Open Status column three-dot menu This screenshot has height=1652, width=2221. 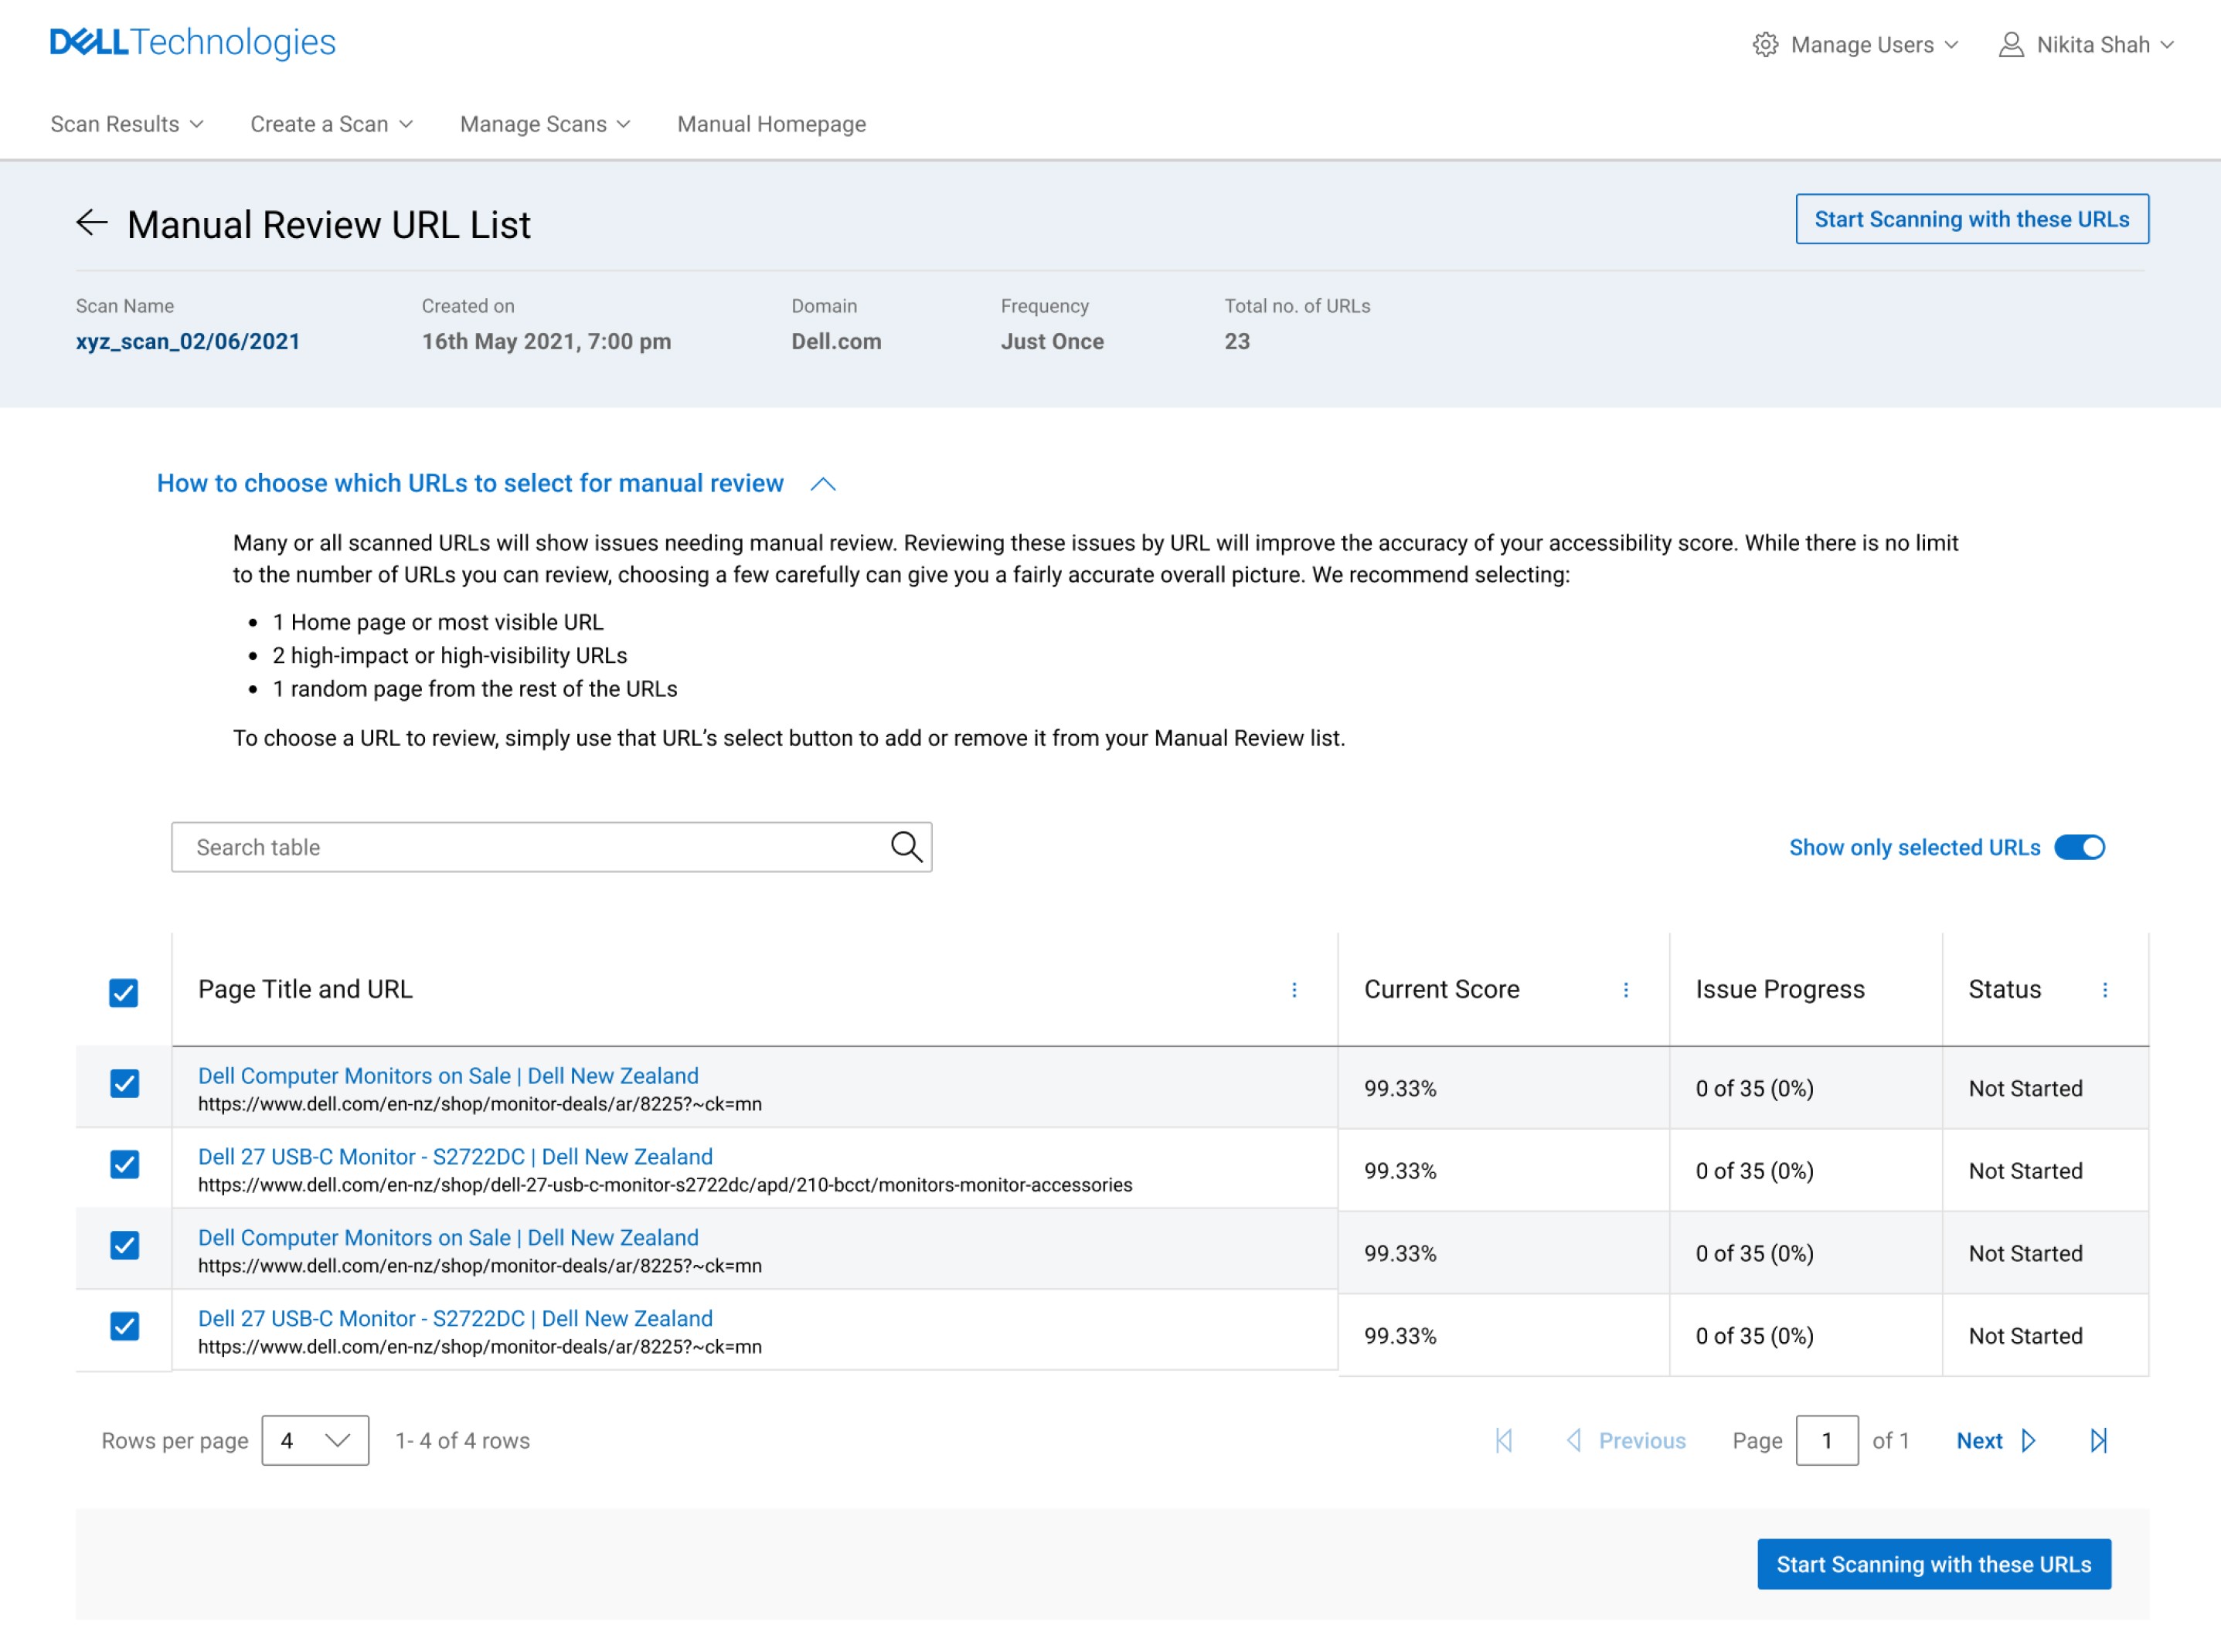click(2104, 990)
